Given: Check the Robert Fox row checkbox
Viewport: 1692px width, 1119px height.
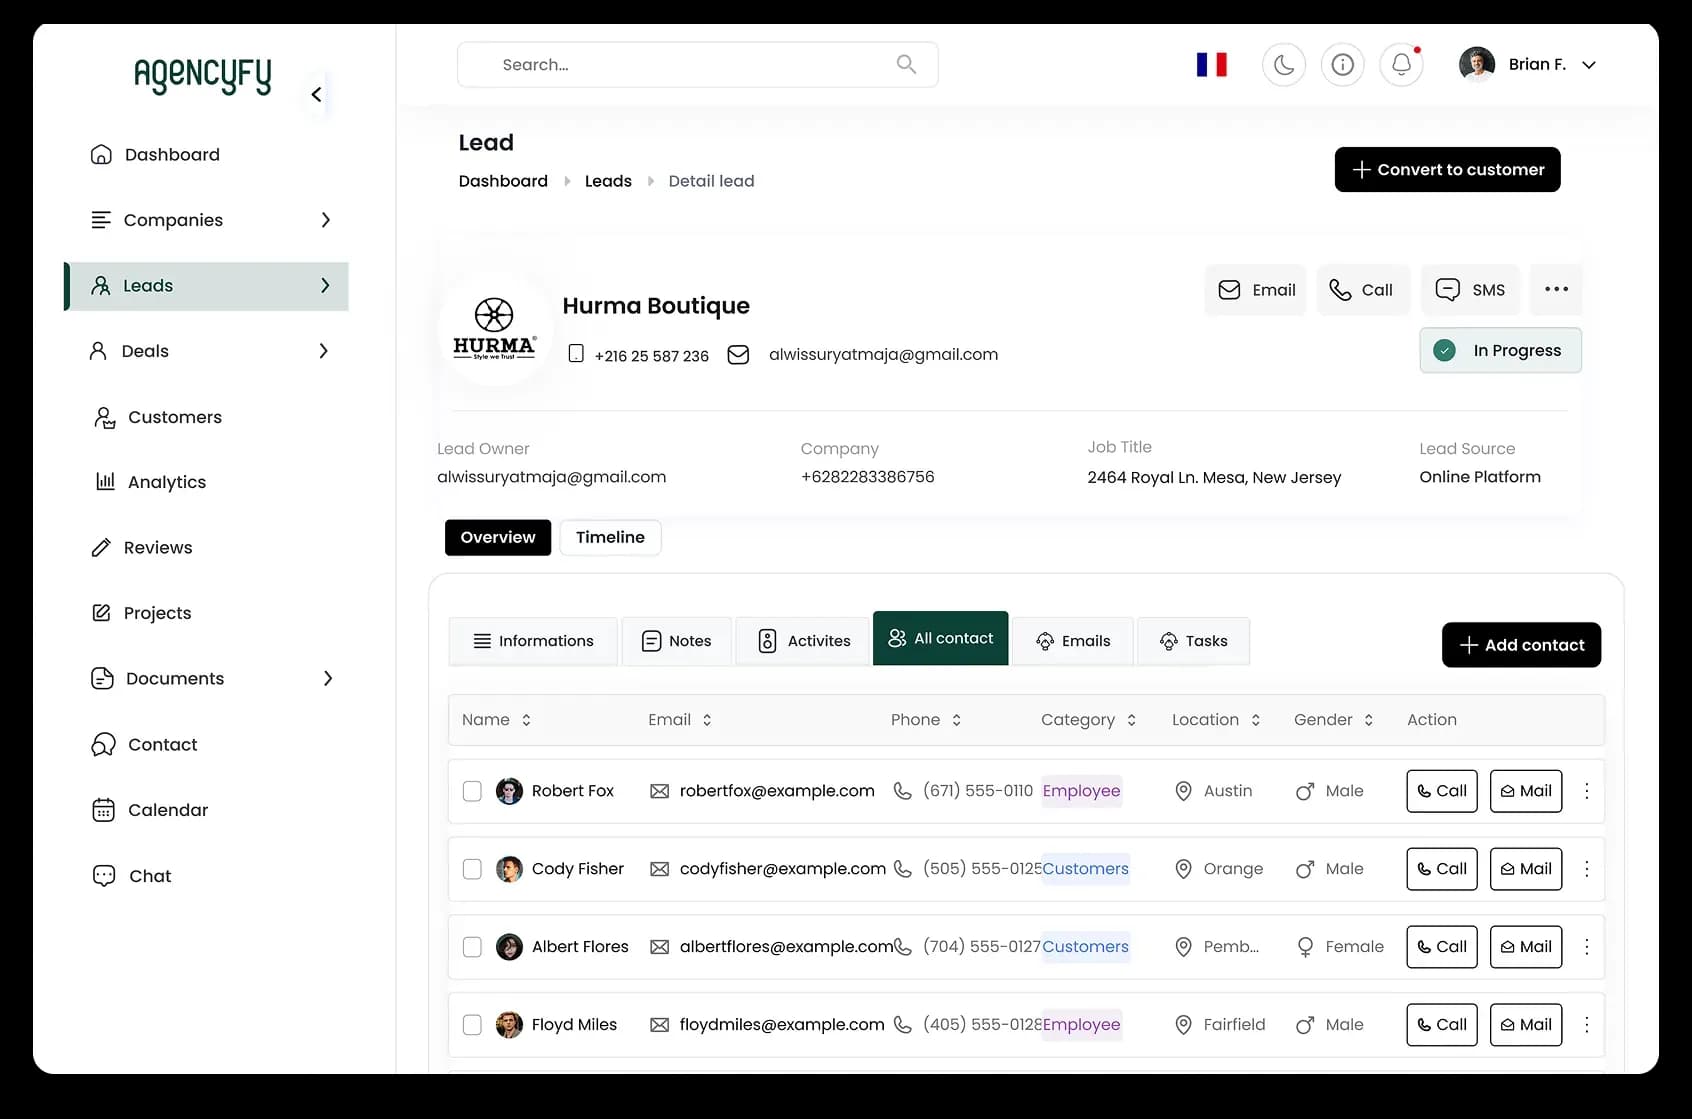Looking at the screenshot, I should coord(472,791).
